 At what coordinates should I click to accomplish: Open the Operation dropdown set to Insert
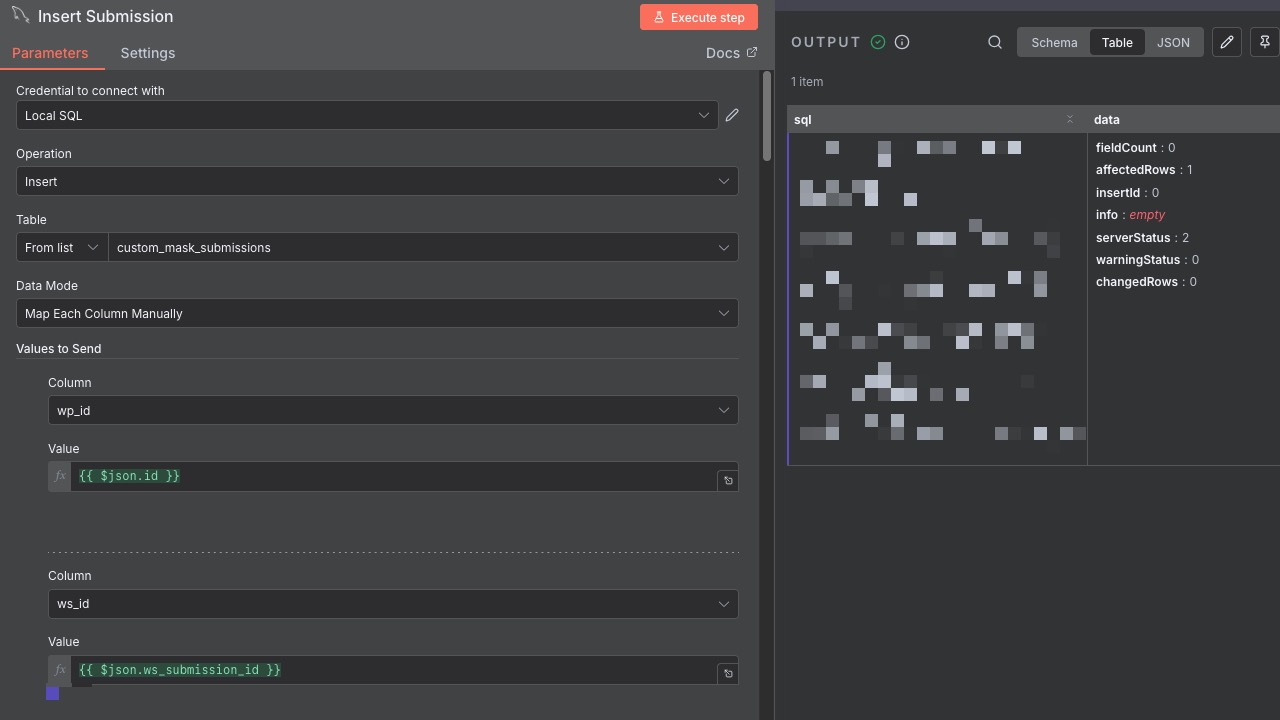pos(377,181)
